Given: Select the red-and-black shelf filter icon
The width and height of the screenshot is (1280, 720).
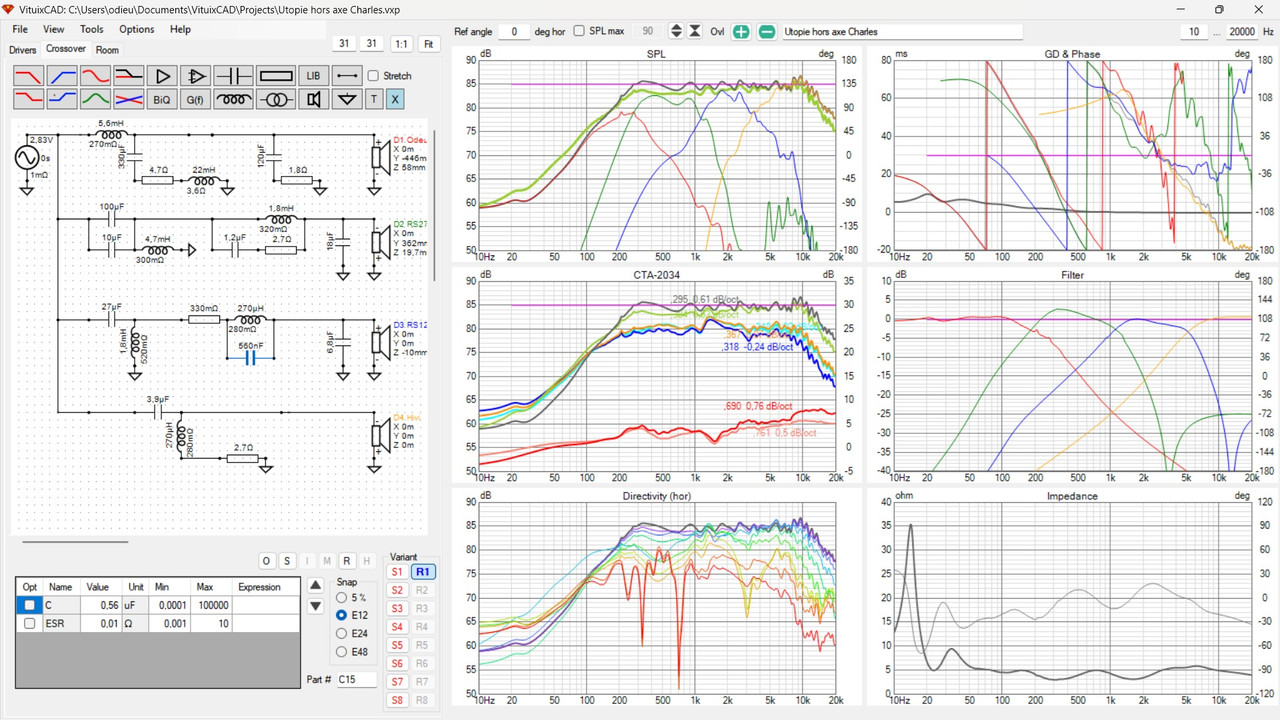Looking at the screenshot, I should tap(129, 75).
